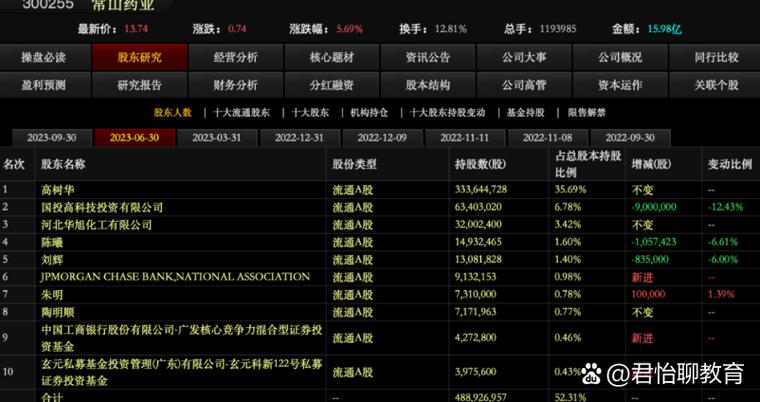Click the -1,057,423 change value
The width and height of the screenshot is (760, 402).
coord(654,242)
